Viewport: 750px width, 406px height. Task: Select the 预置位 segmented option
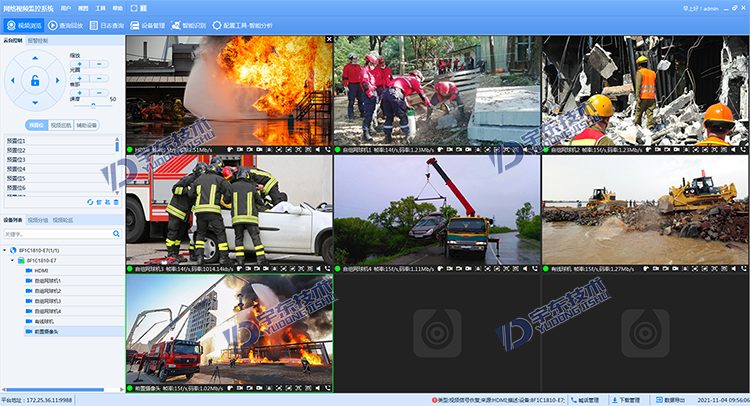click(x=35, y=125)
